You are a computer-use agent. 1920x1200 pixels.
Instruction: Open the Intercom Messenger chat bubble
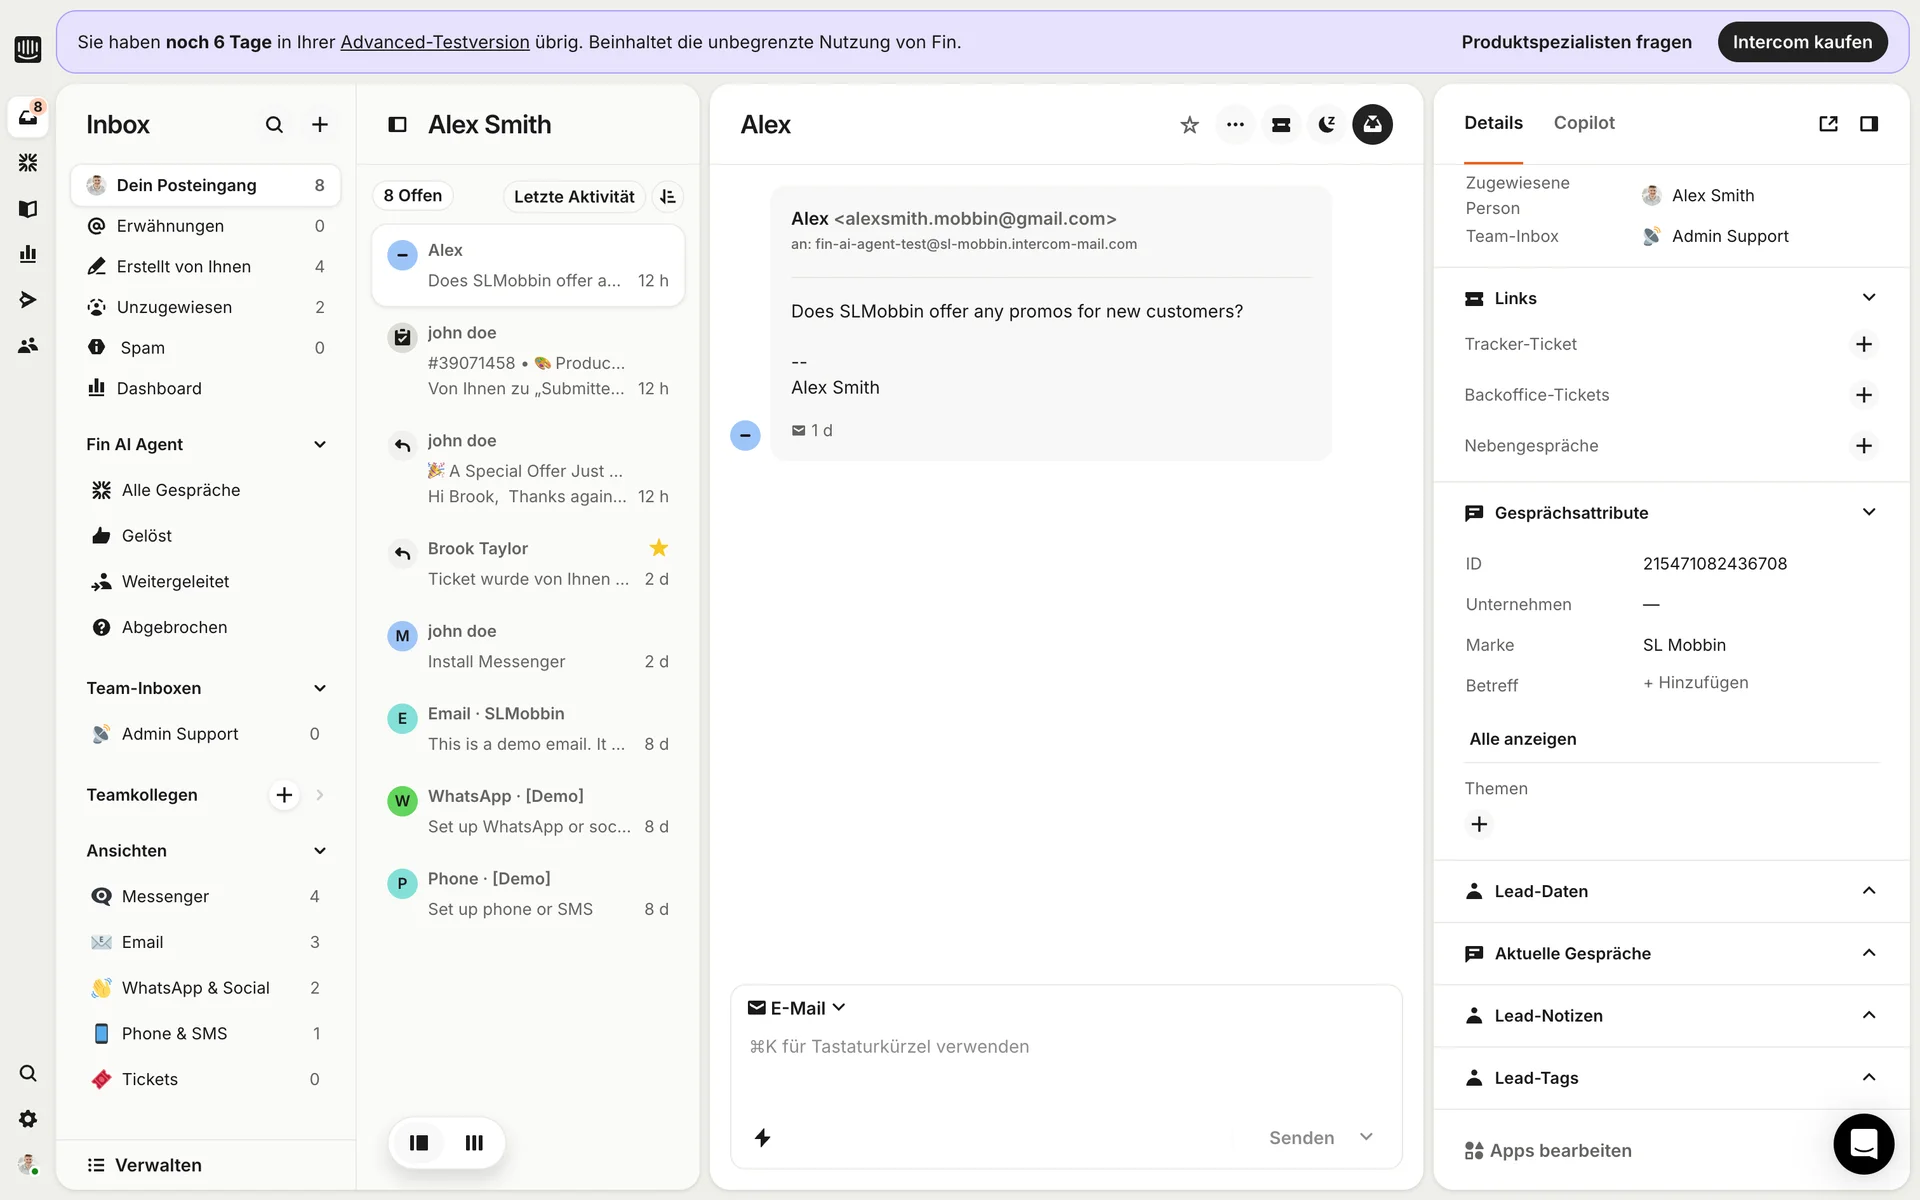coord(1863,1143)
